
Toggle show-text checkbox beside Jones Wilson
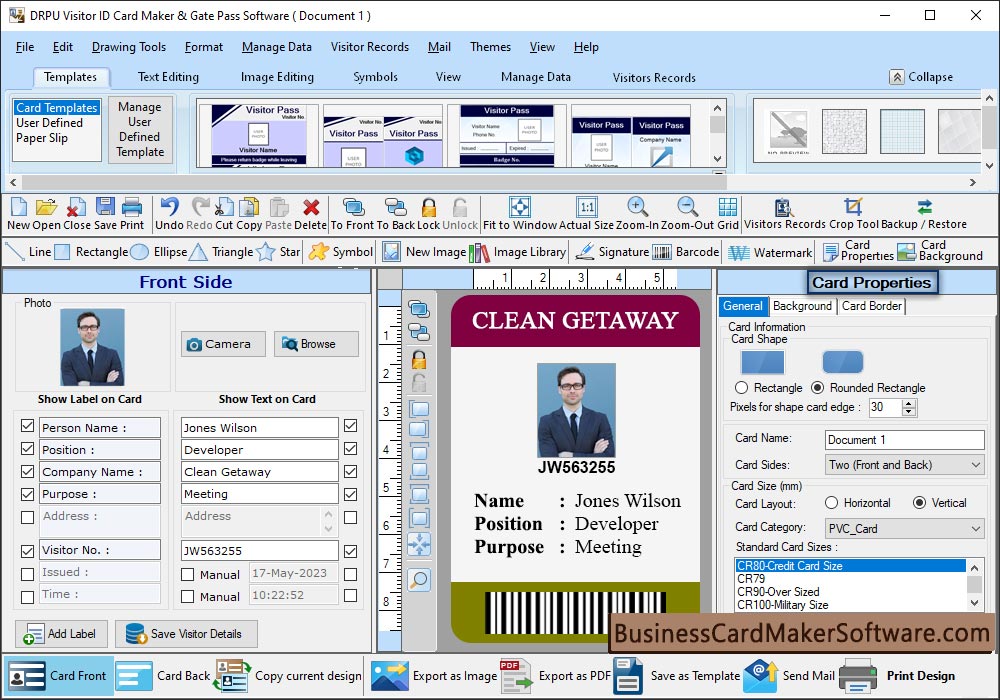pos(350,426)
